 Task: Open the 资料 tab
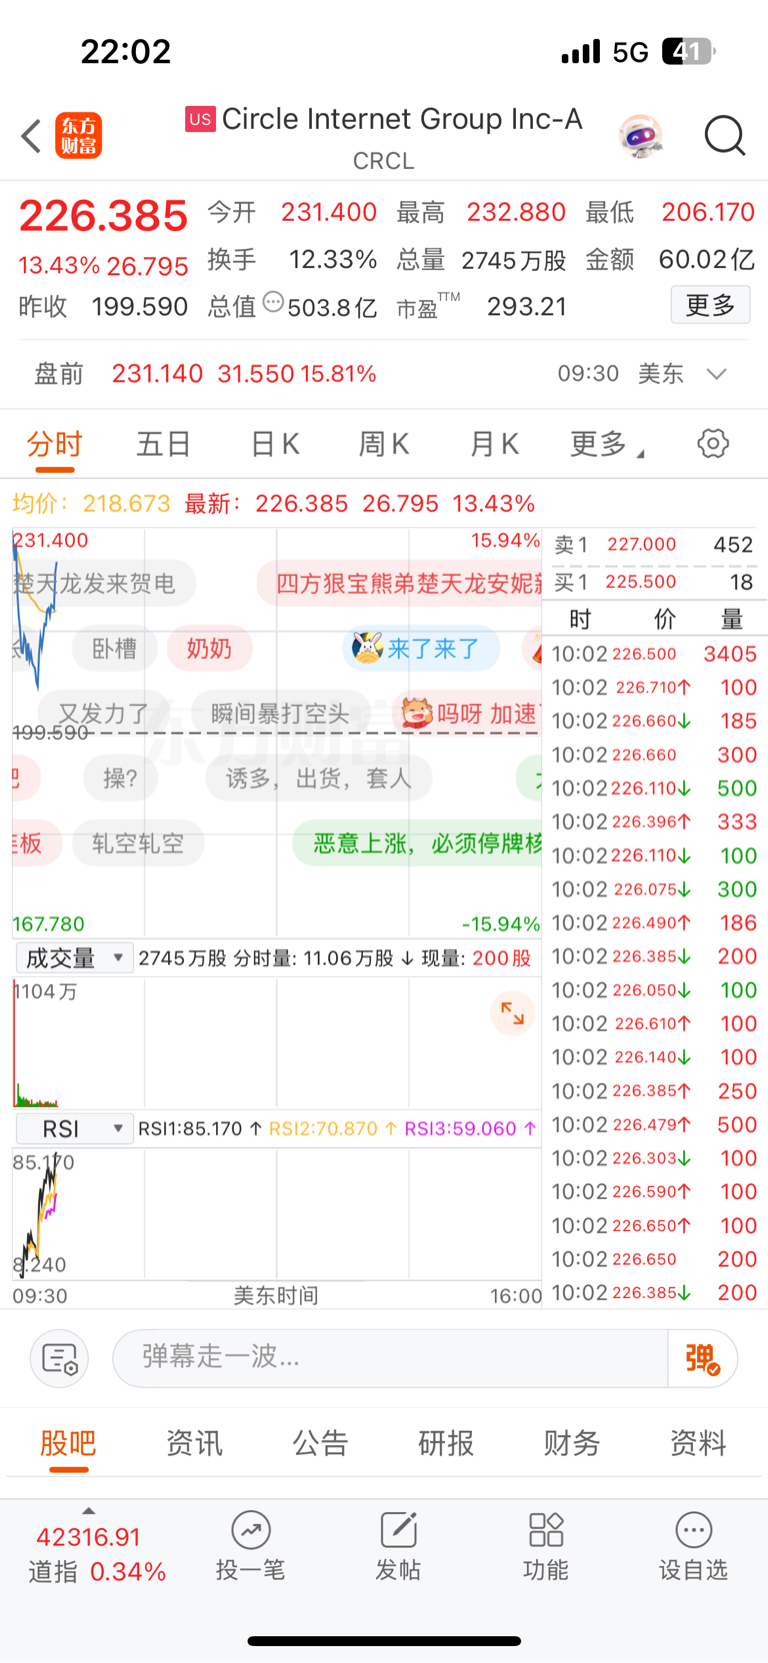coord(698,1443)
